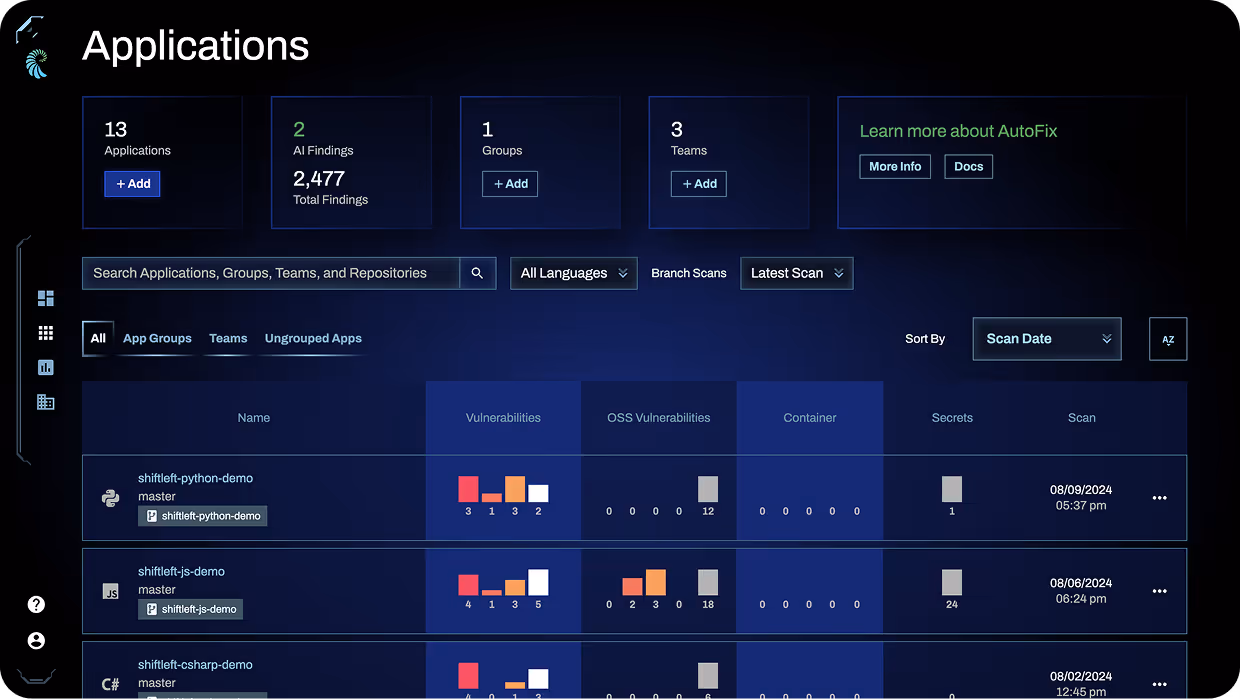Open the ellipsis actions menu for shiftleft-python-demo
The height and width of the screenshot is (699, 1240).
(1159, 497)
